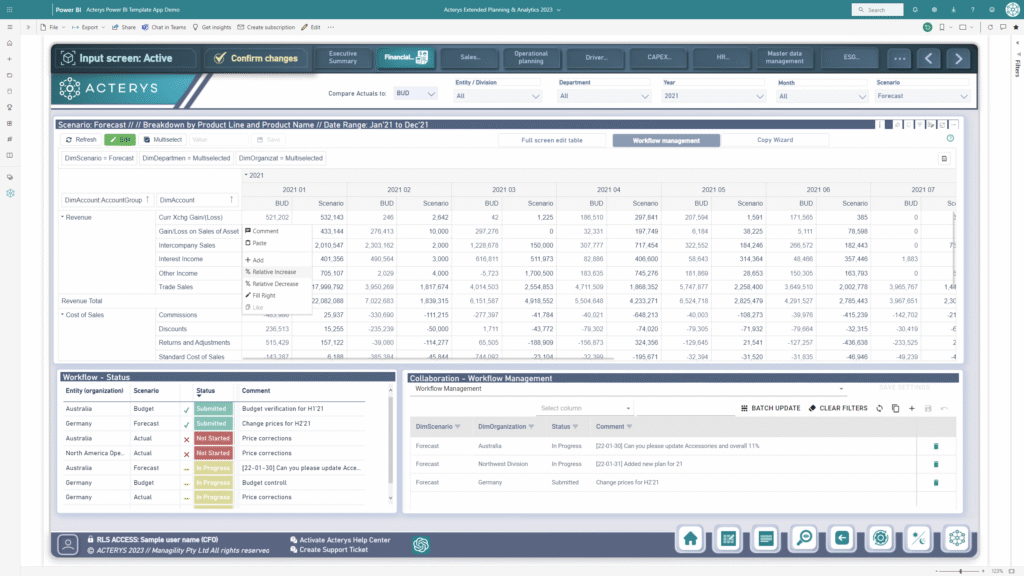Click Confirm changes button
The image size is (1024, 576).
pyautogui.click(x=257, y=58)
